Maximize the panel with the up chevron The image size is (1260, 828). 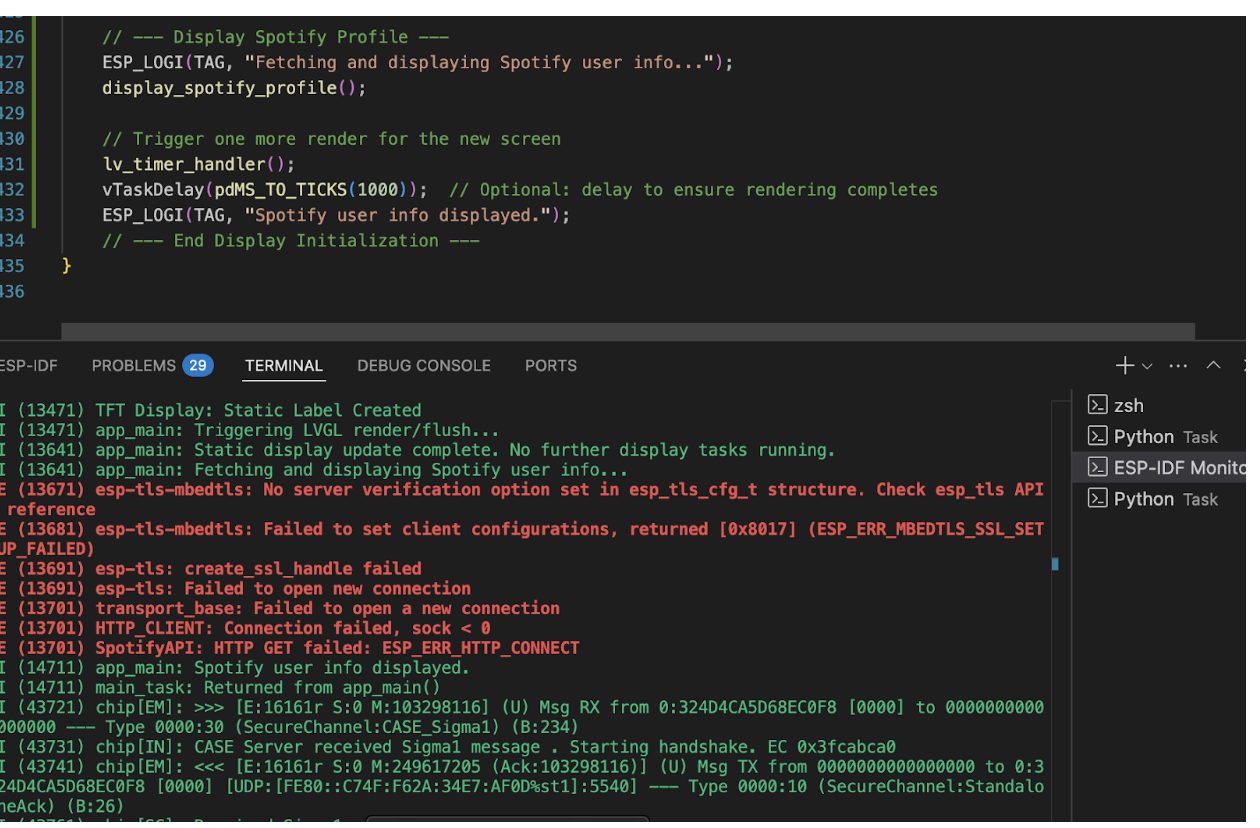pos(1213,366)
